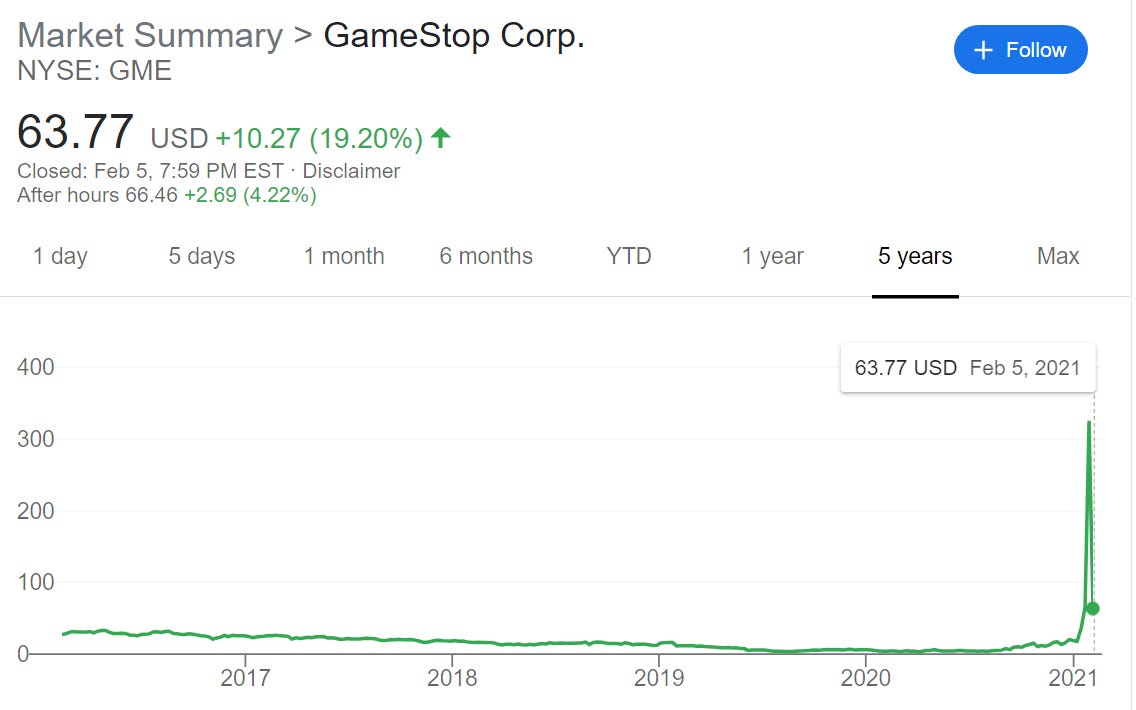1136x710 pixels.
Task: Click the 2017 label on x-axis
Action: coord(245,678)
